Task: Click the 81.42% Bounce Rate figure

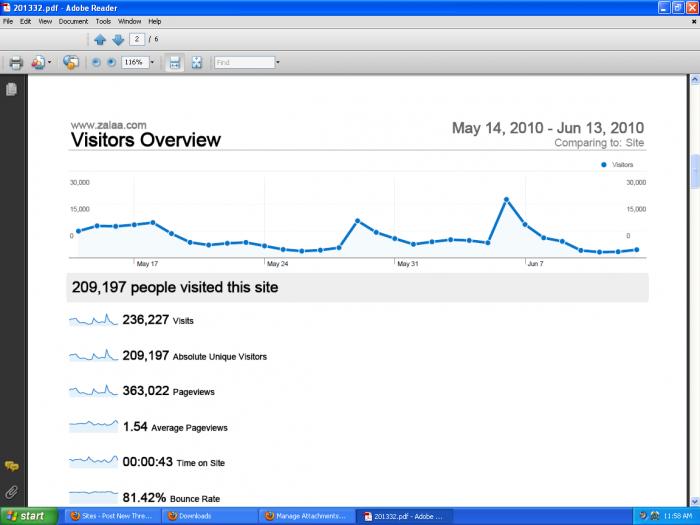Action: click(171, 498)
